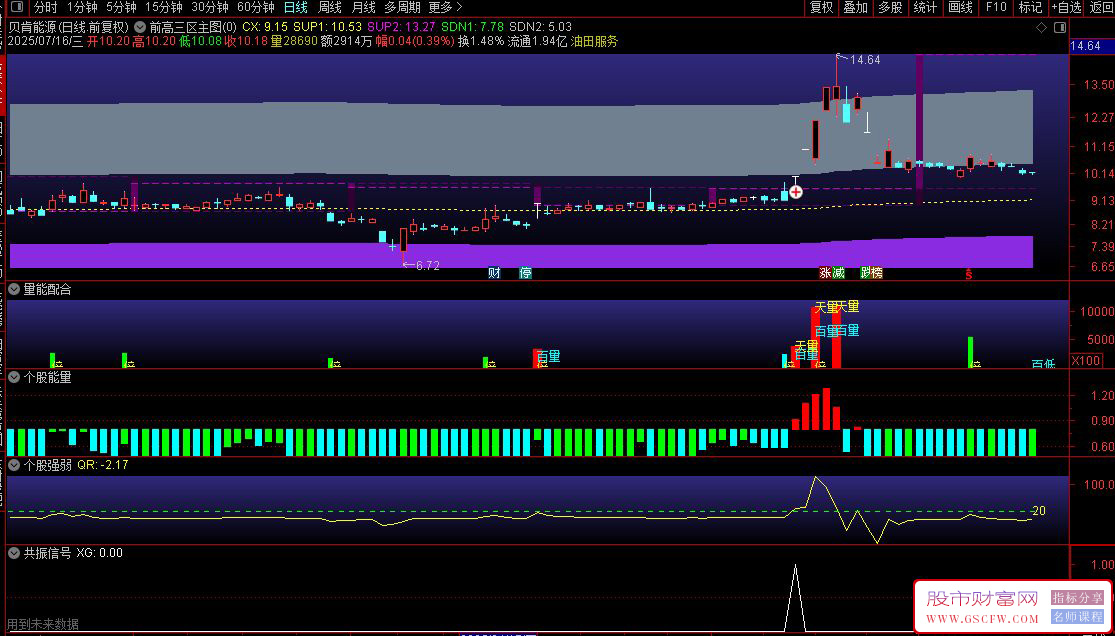Click the 涨 event marker below the chart

point(825,273)
